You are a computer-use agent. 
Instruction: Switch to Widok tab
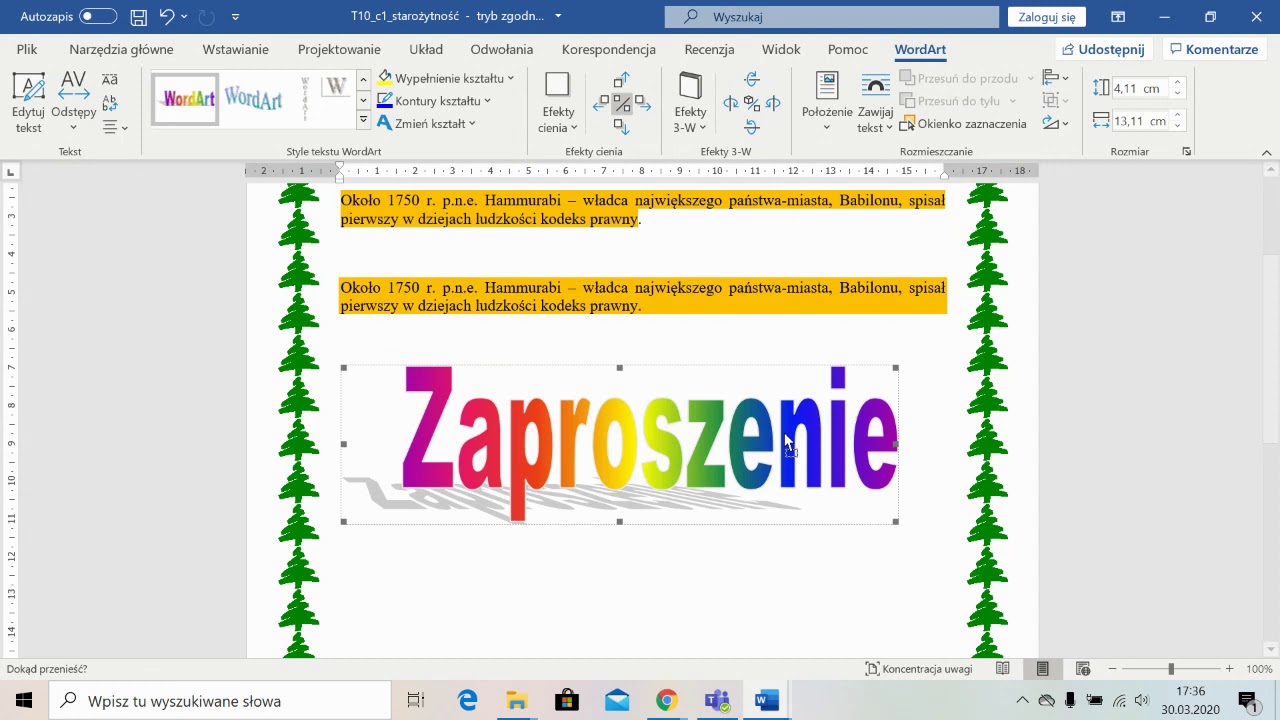781,49
